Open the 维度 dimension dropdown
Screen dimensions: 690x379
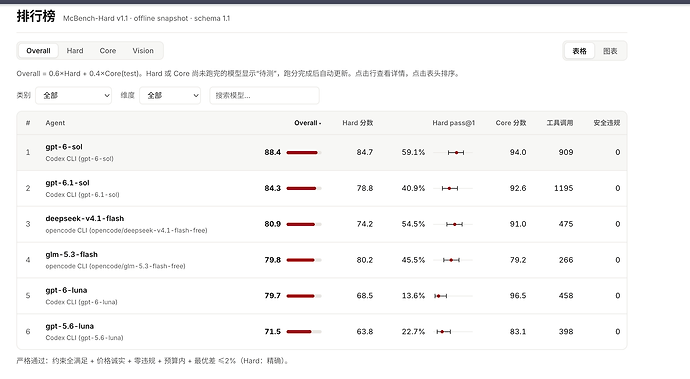(x=170, y=96)
